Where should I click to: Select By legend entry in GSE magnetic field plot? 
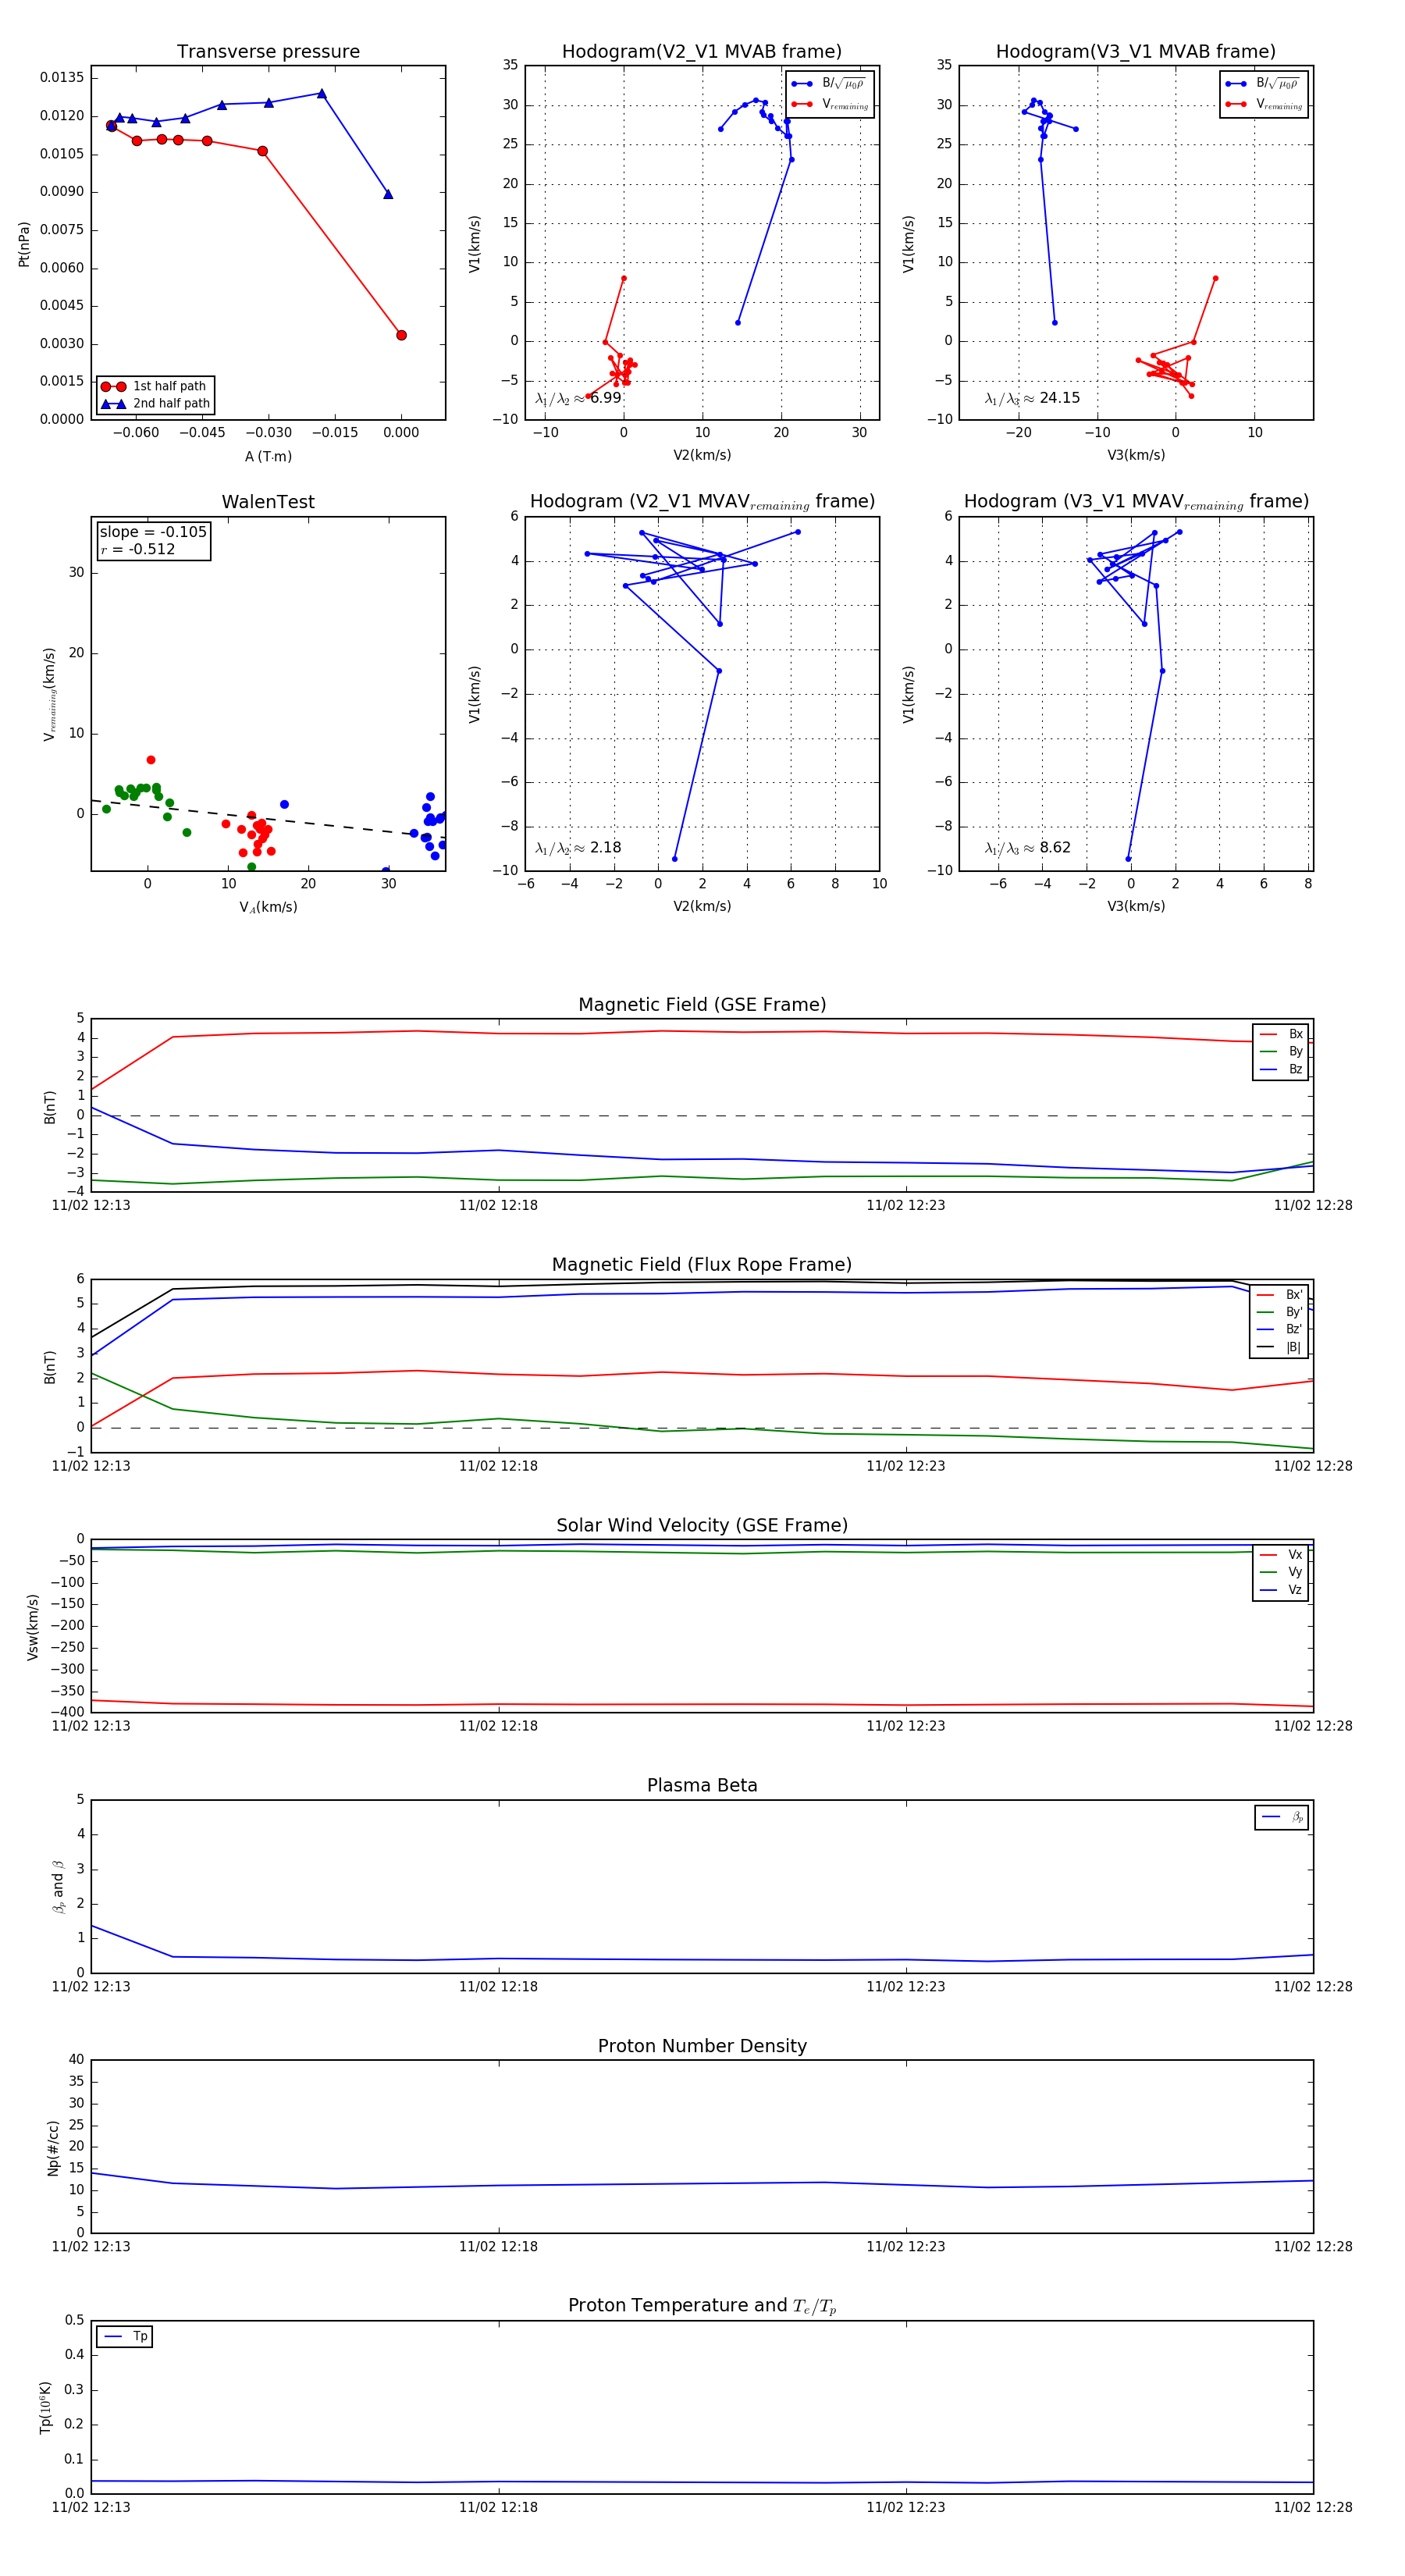pyautogui.click(x=1282, y=1051)
